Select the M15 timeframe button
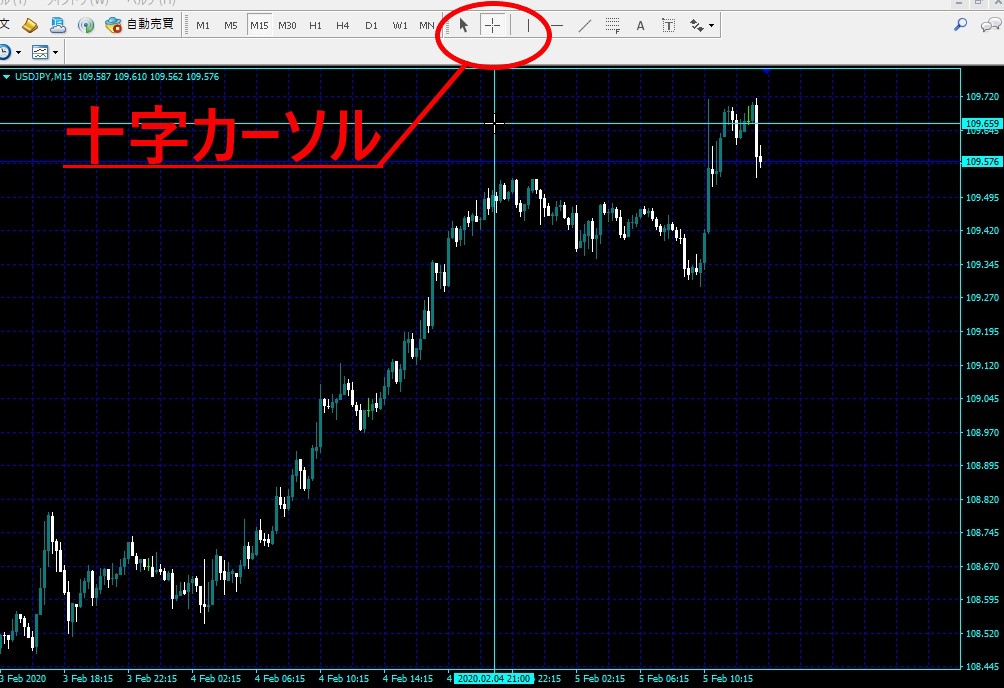The width and height of the screenshot is (1004, 688). tap(259, 26)
